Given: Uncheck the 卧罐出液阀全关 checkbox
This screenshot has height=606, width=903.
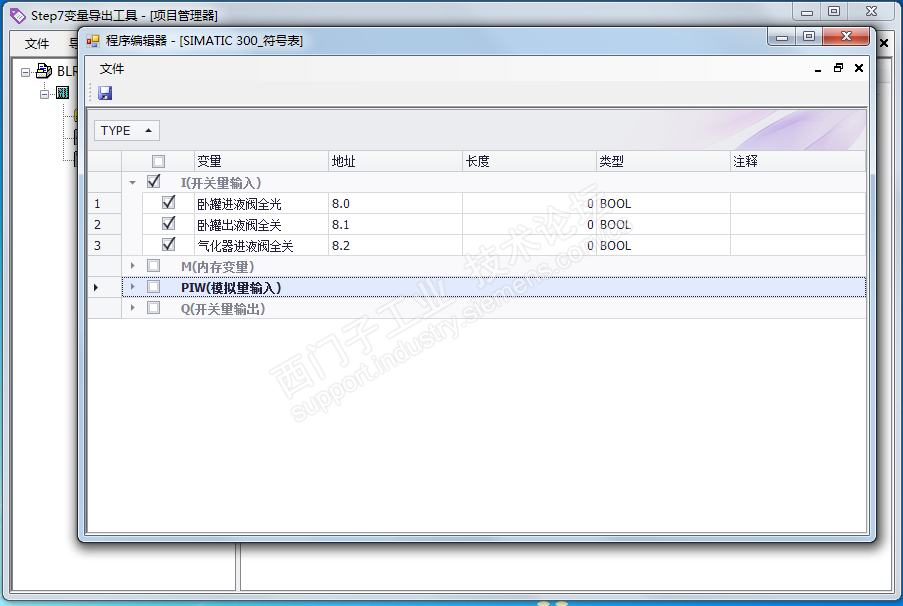Looking at the screenshot, I should click(x=169, y=224).
